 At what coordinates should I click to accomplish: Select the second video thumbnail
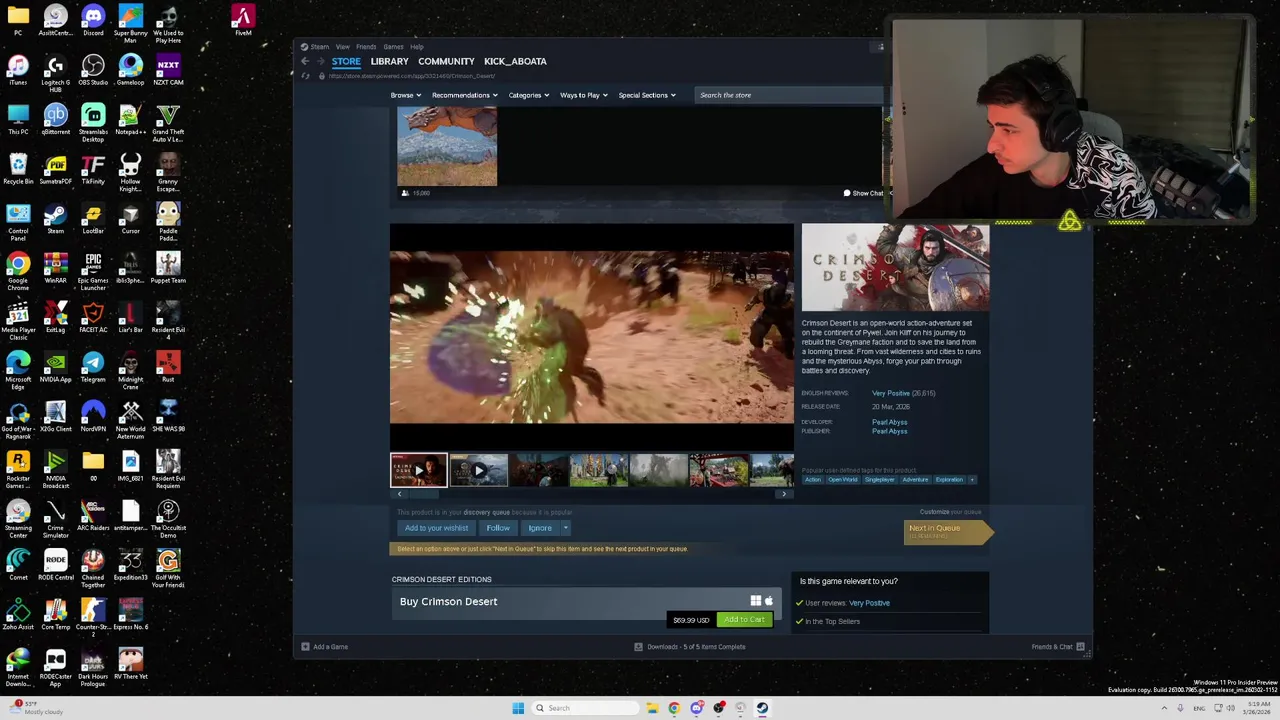tap(478, 470)
